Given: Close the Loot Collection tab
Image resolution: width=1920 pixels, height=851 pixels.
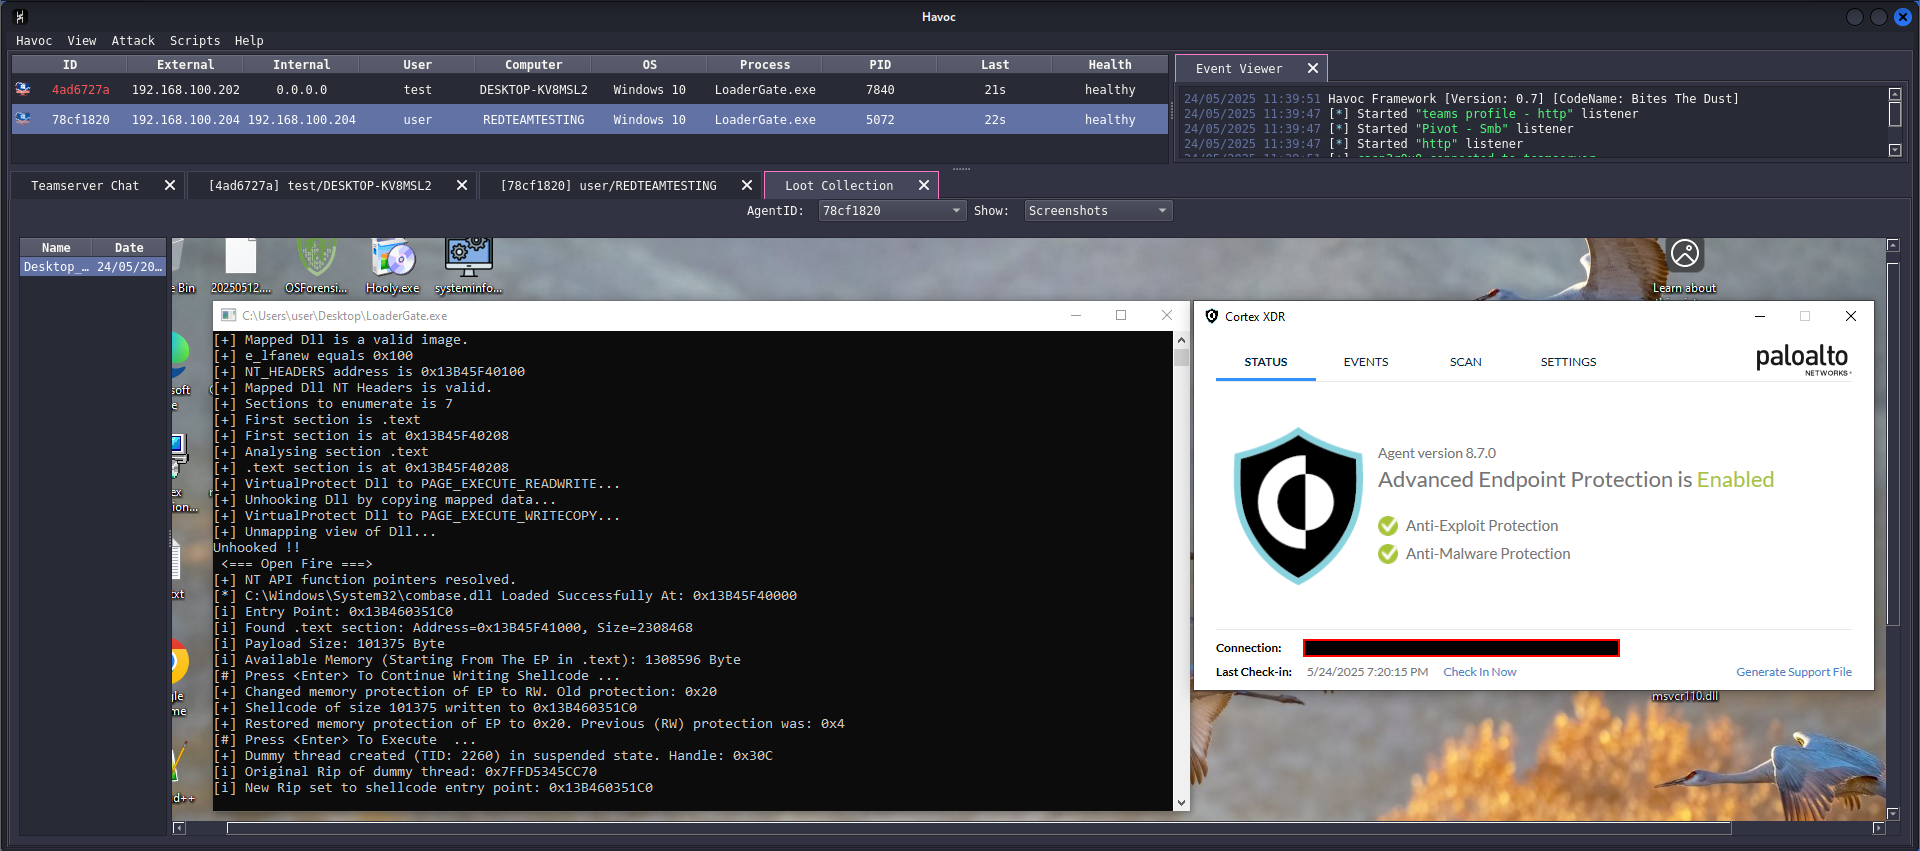Looking at the screenshot, I should [x=924, y=185].
